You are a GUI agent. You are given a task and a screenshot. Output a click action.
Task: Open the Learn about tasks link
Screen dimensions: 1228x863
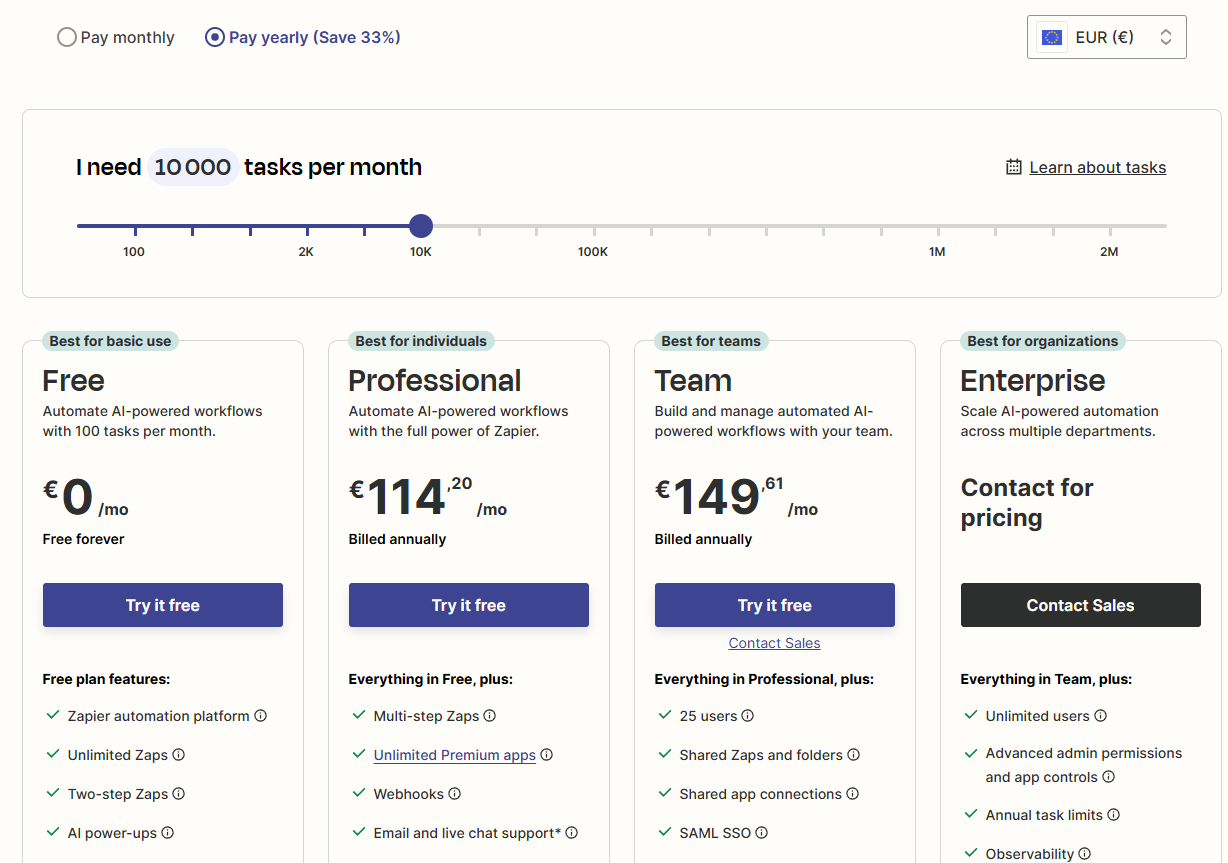[1097, 166]
